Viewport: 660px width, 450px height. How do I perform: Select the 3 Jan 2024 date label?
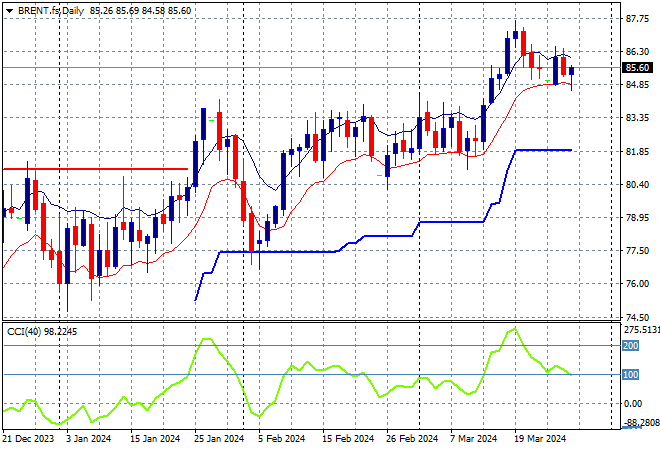pos(88,439)
